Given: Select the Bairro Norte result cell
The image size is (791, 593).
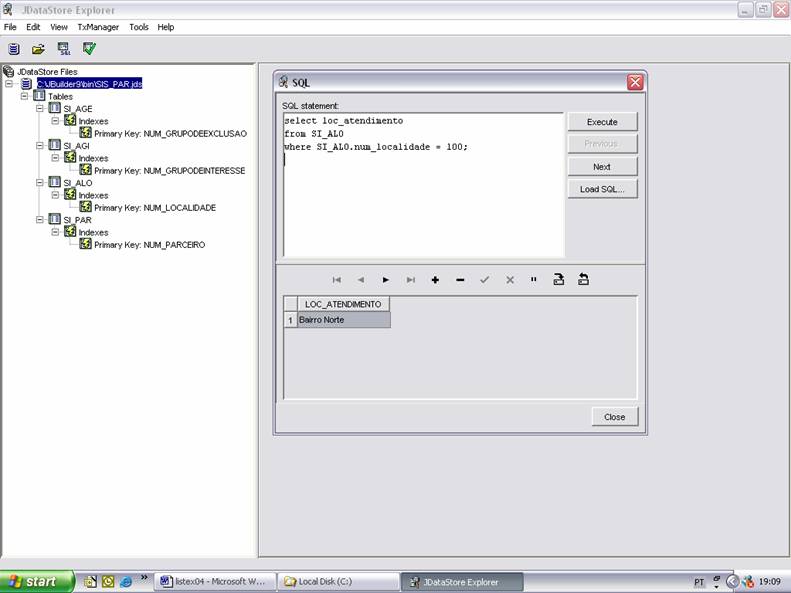Looking at the screenshot, I should [344, 320].
